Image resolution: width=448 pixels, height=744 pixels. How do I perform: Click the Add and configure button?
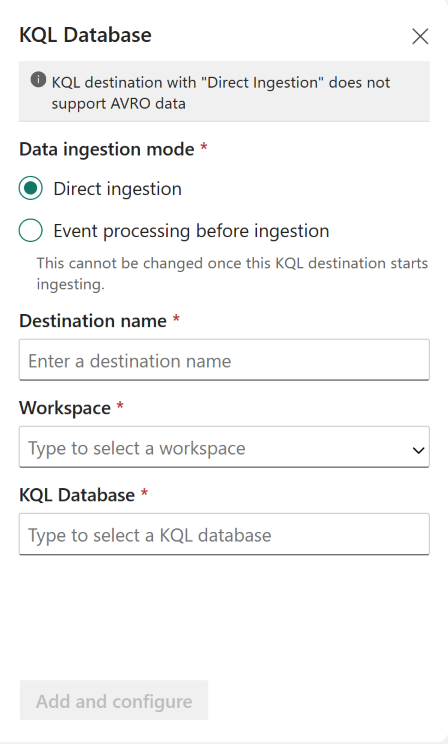114,700
